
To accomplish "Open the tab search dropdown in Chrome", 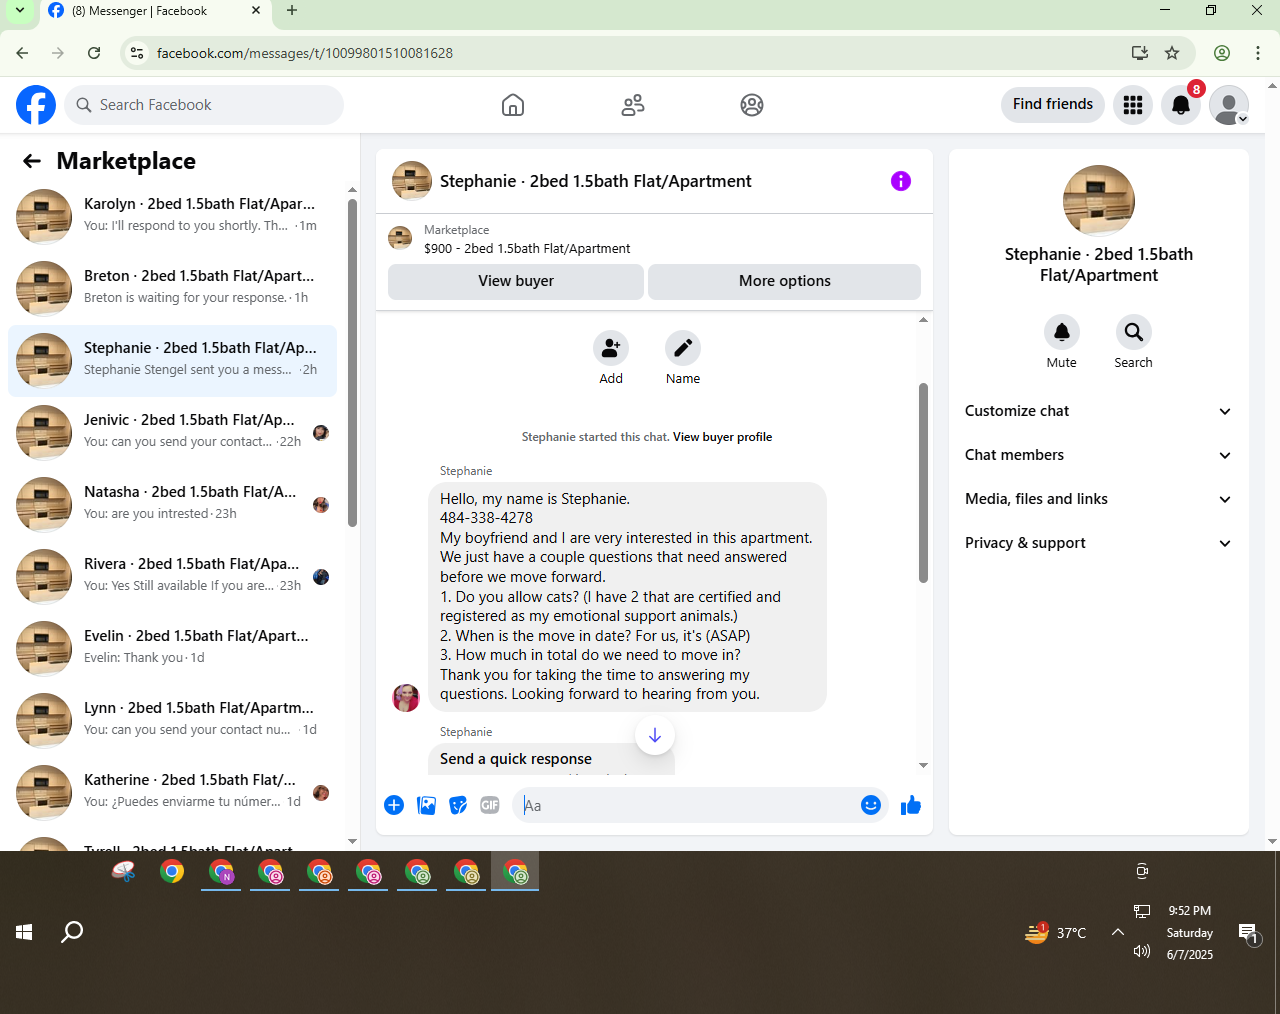I will click(20, 11).
